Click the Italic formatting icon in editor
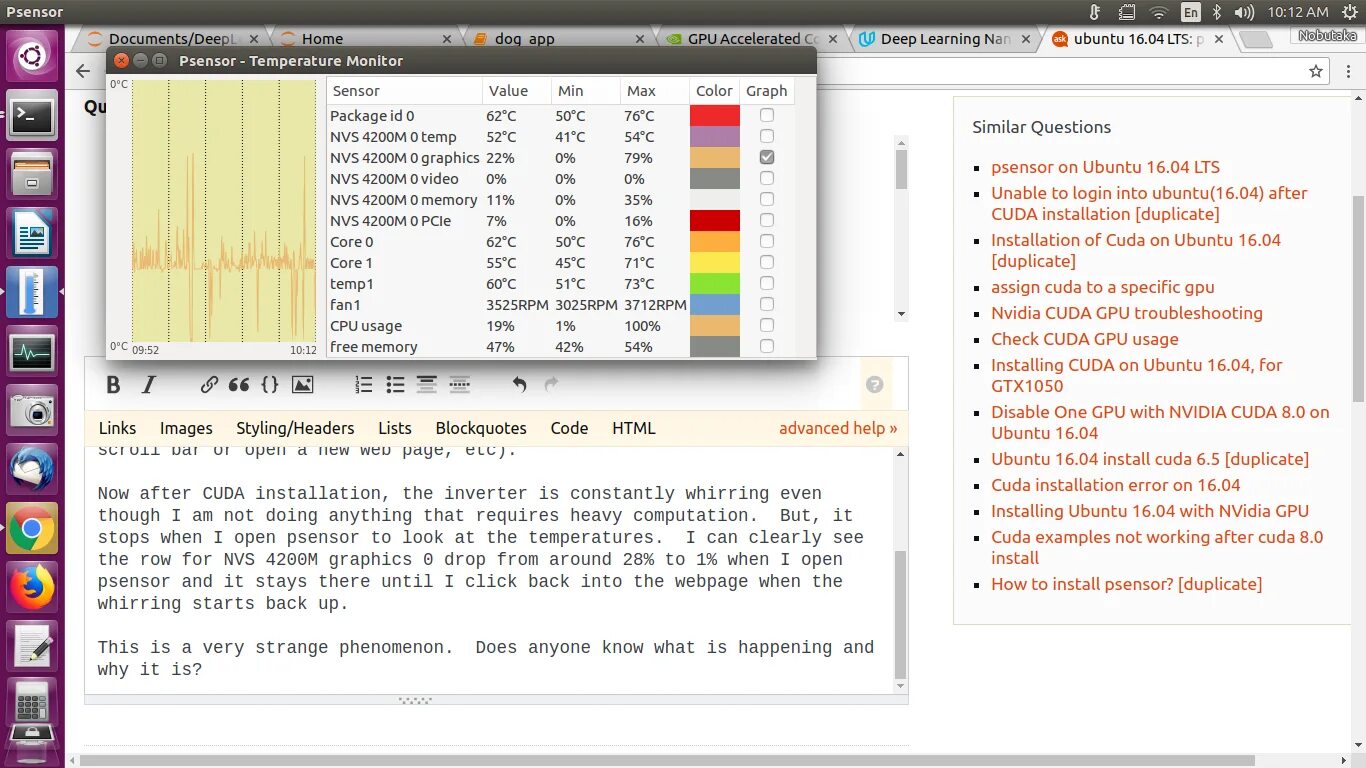 [x=149, y=385]
